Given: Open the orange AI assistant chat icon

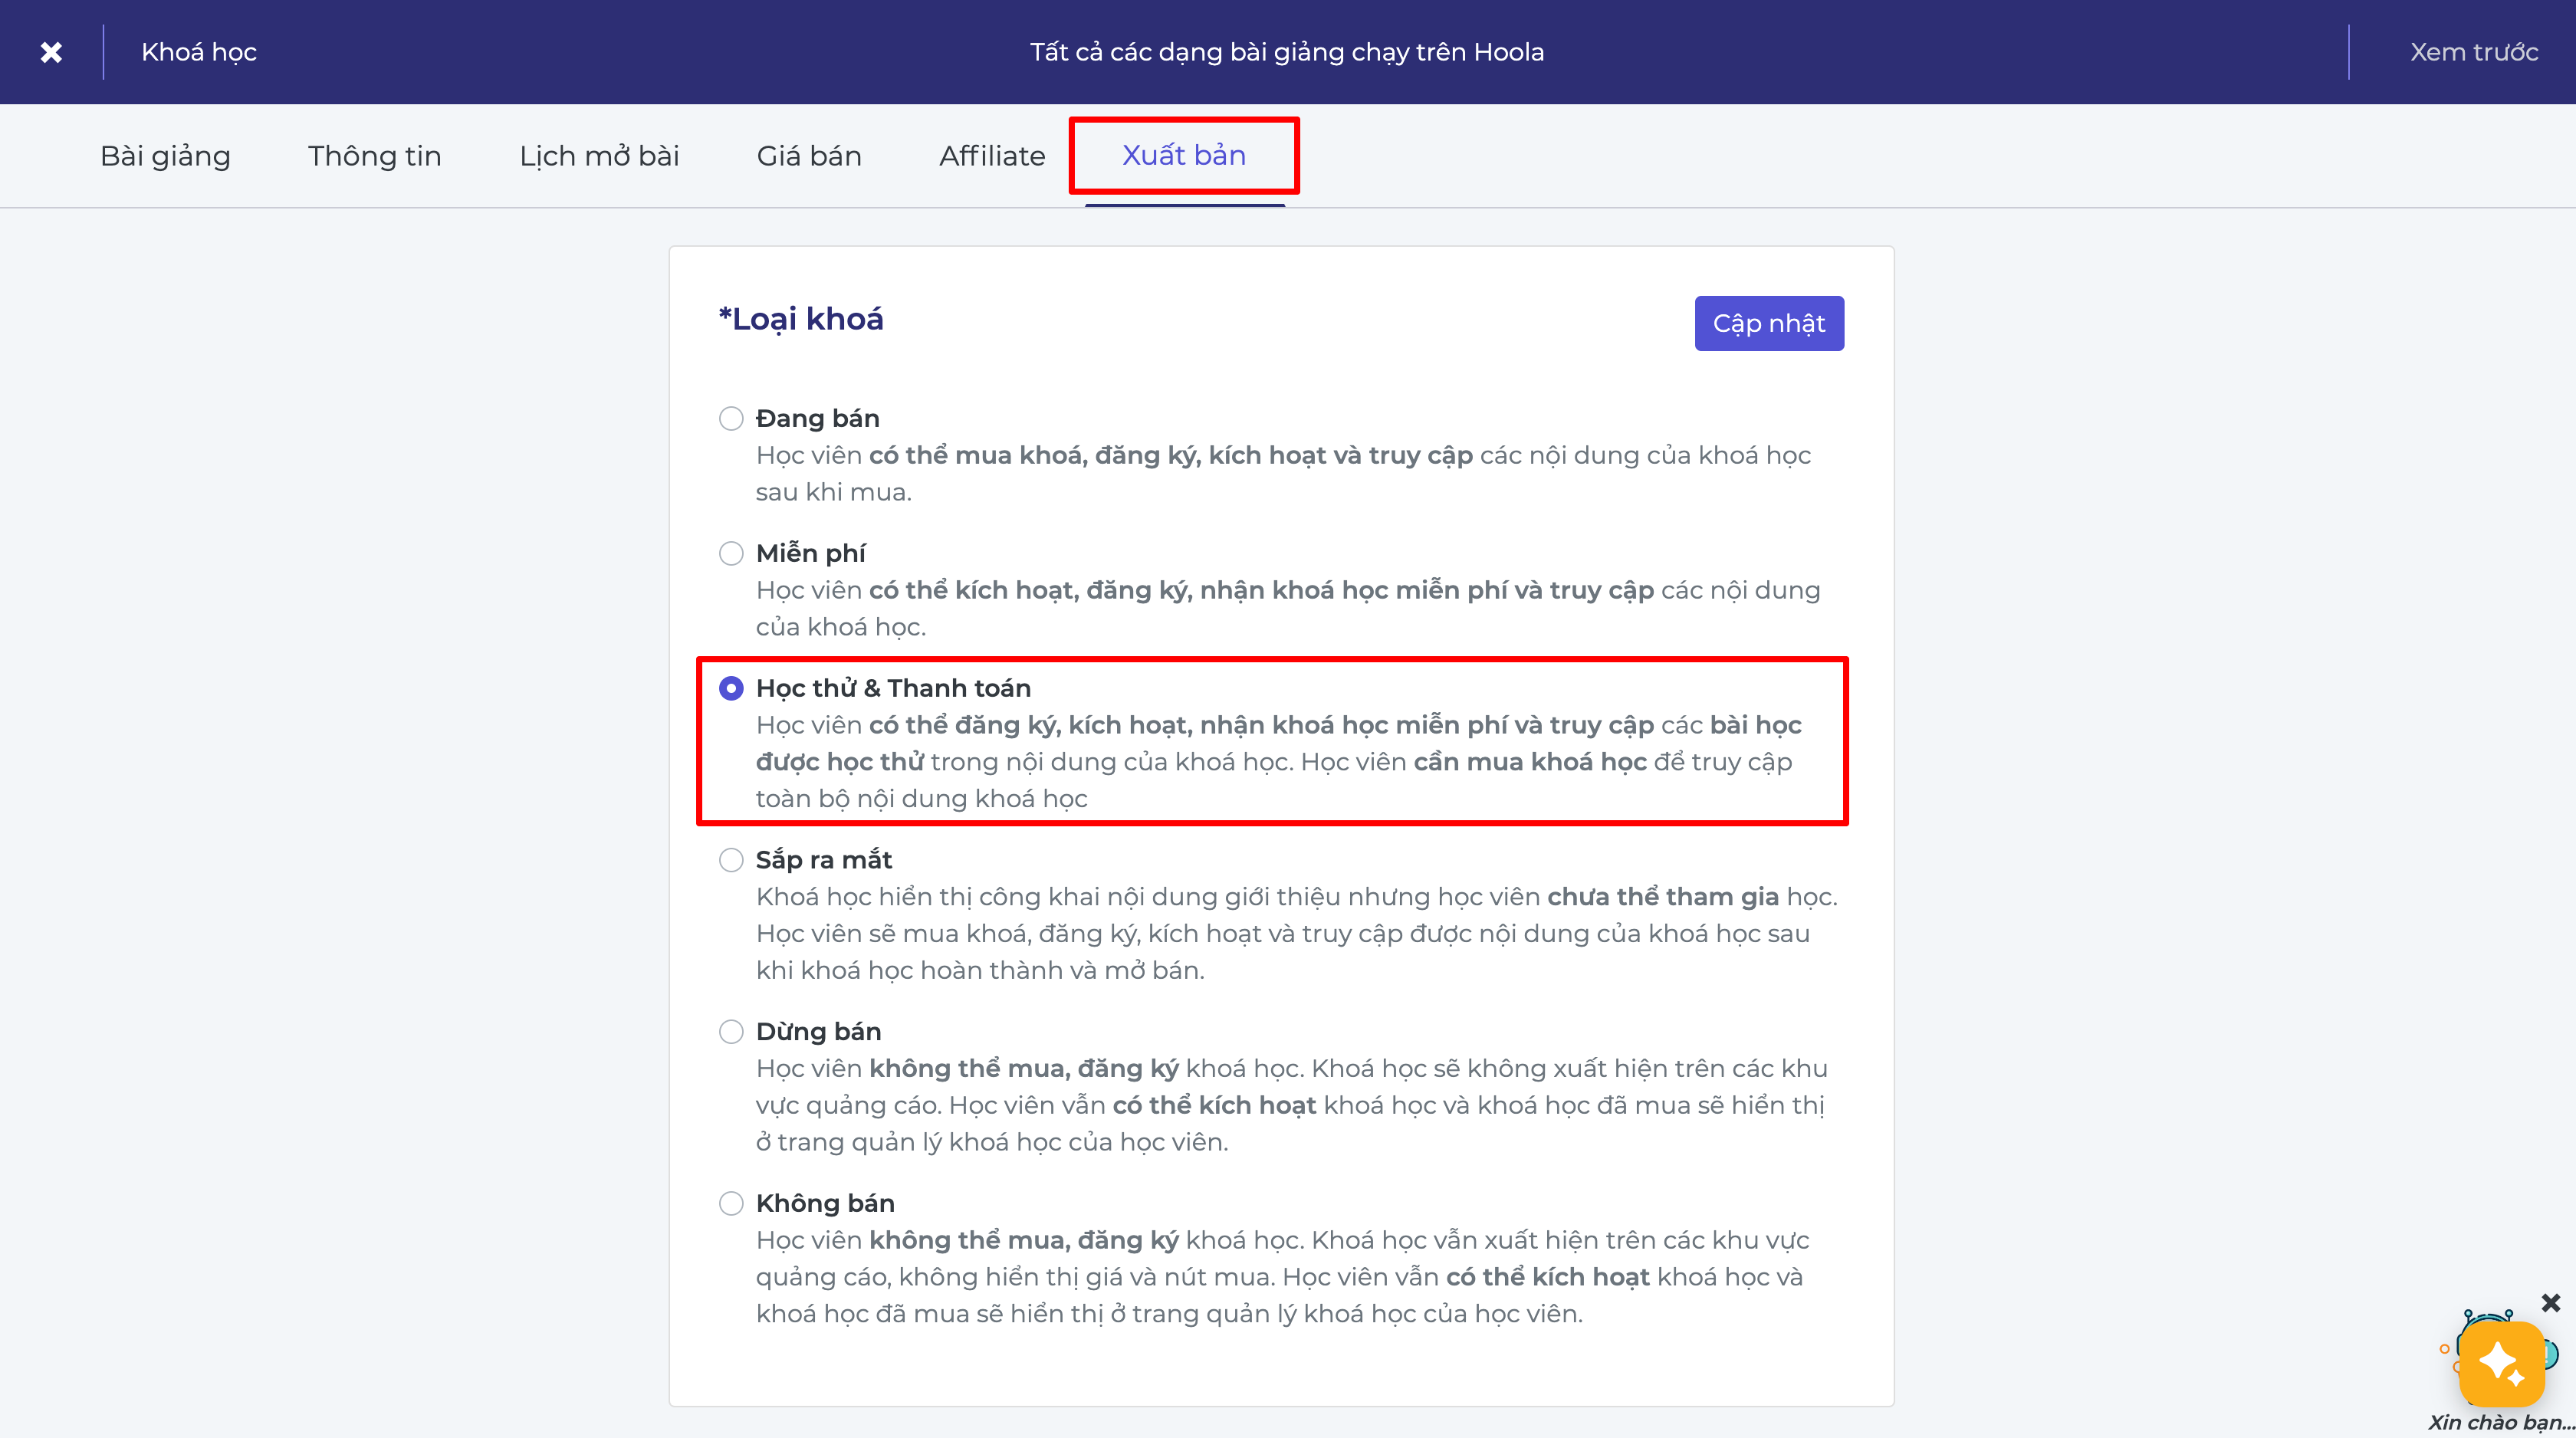Looking at the screenshot, I should pos(2501,1364).
